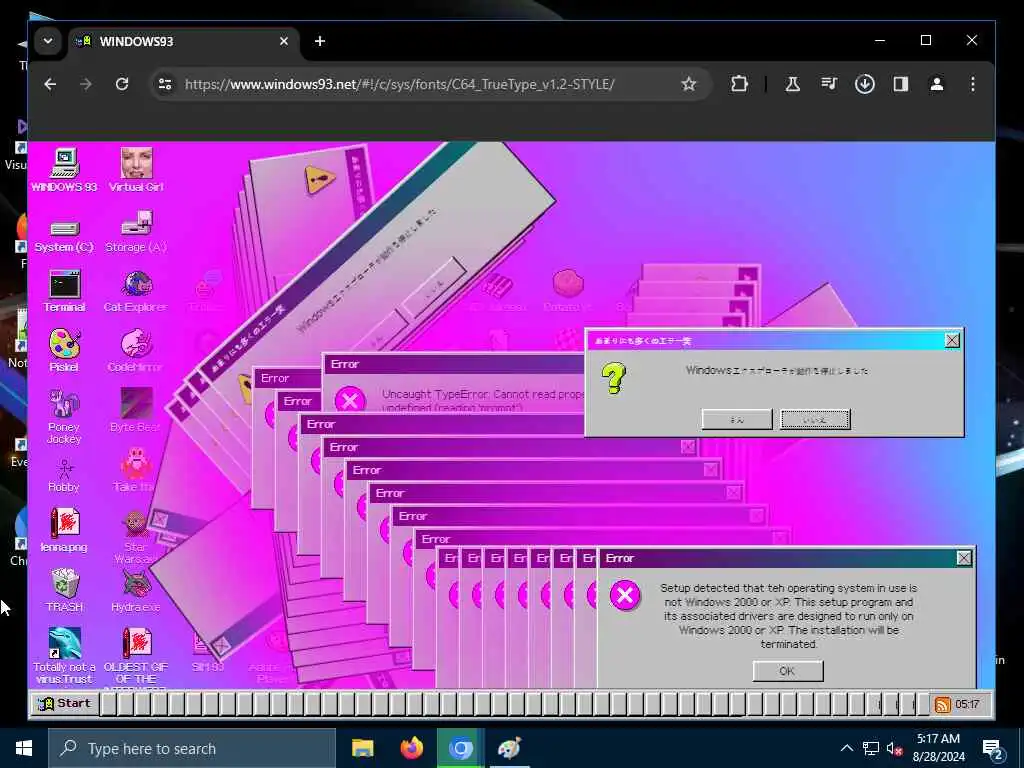Close the Japanese Windows Explorer dialog
The height and width of the screenshot is (768, 1024).
[x=952, y=340]
